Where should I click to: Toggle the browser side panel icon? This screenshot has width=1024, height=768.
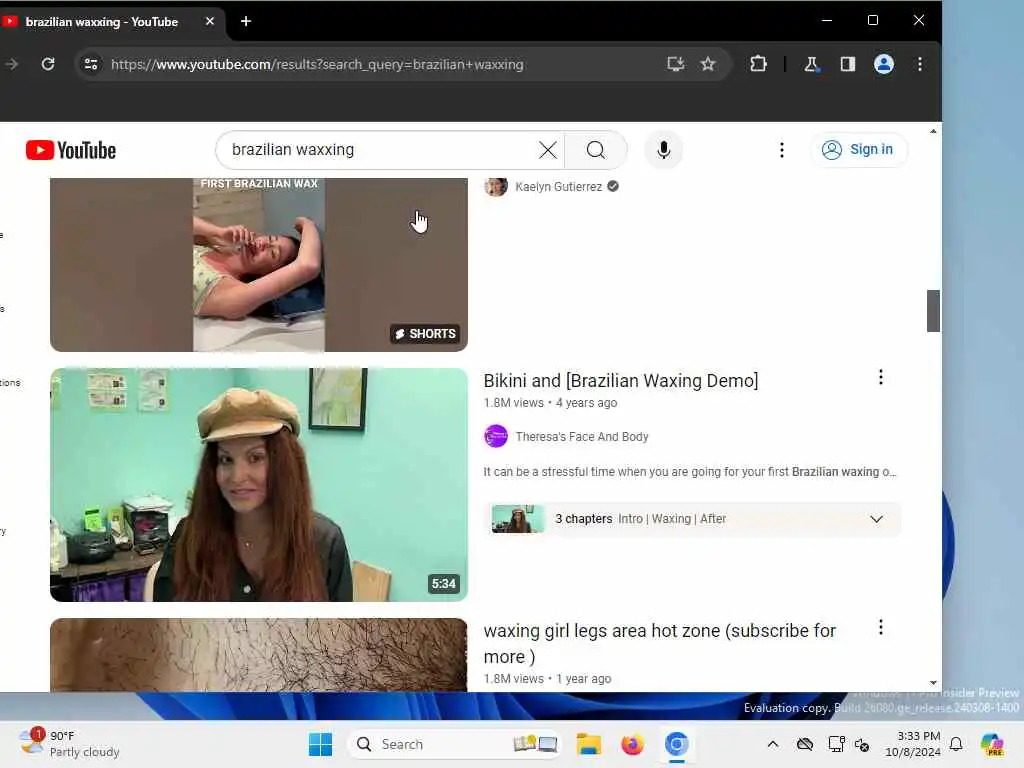point(848,64)
